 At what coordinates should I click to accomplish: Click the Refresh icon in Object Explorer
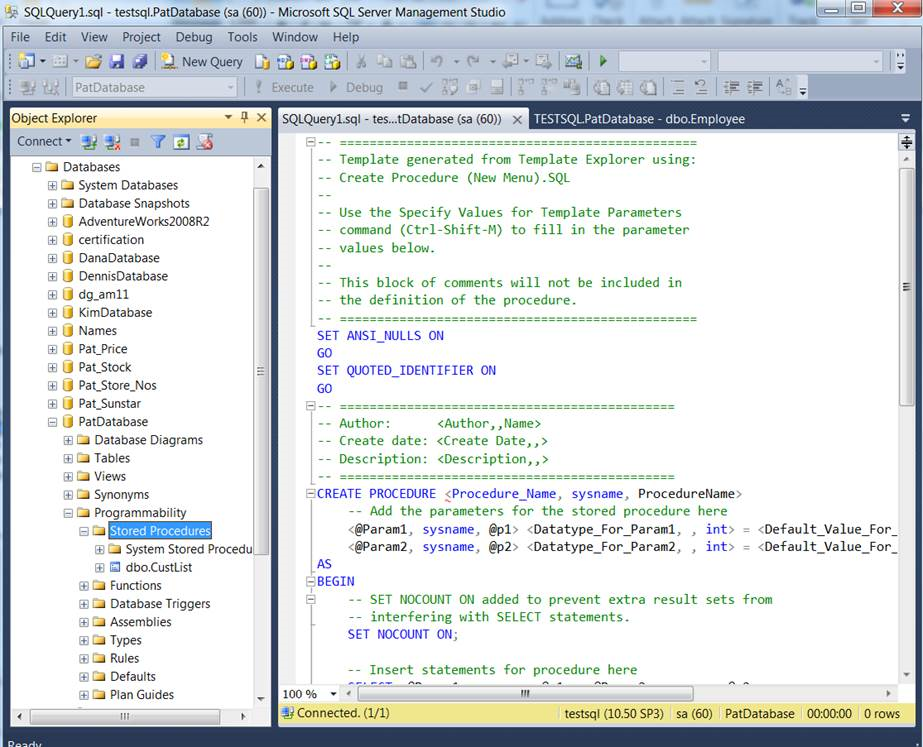coord(181,142)
